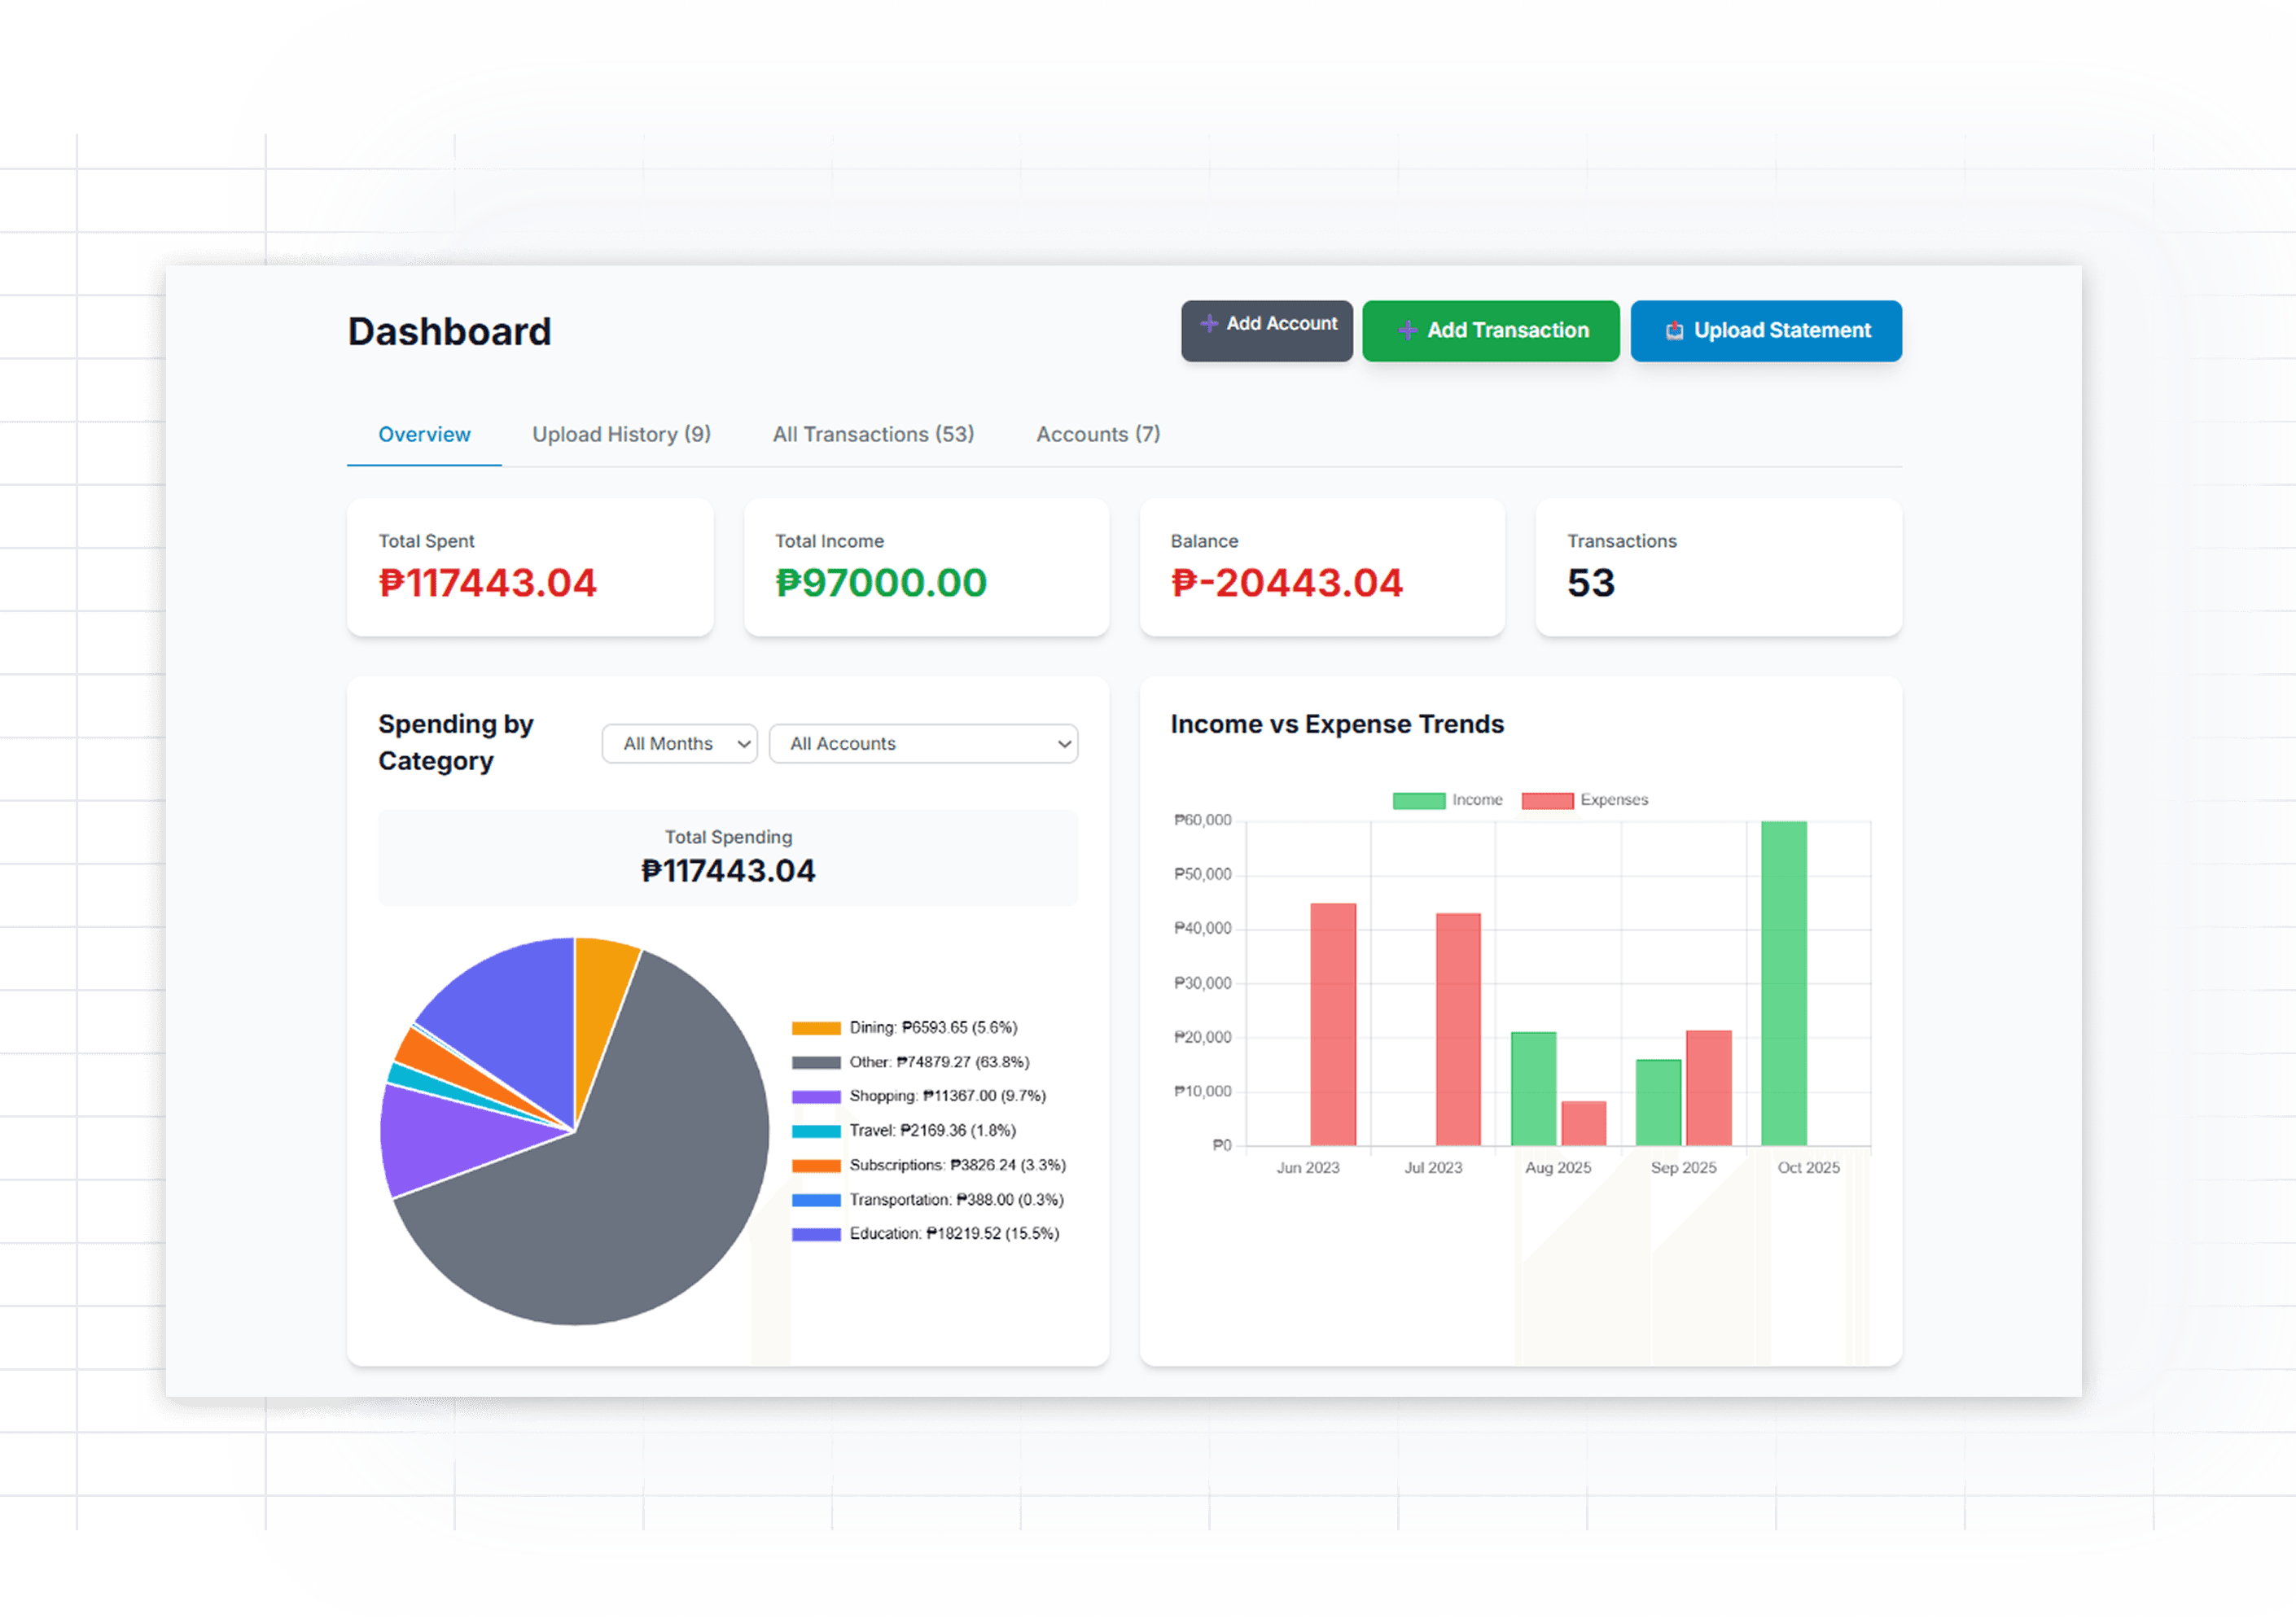
Task: Select the Accounts tab
Action: [1097, 434]
